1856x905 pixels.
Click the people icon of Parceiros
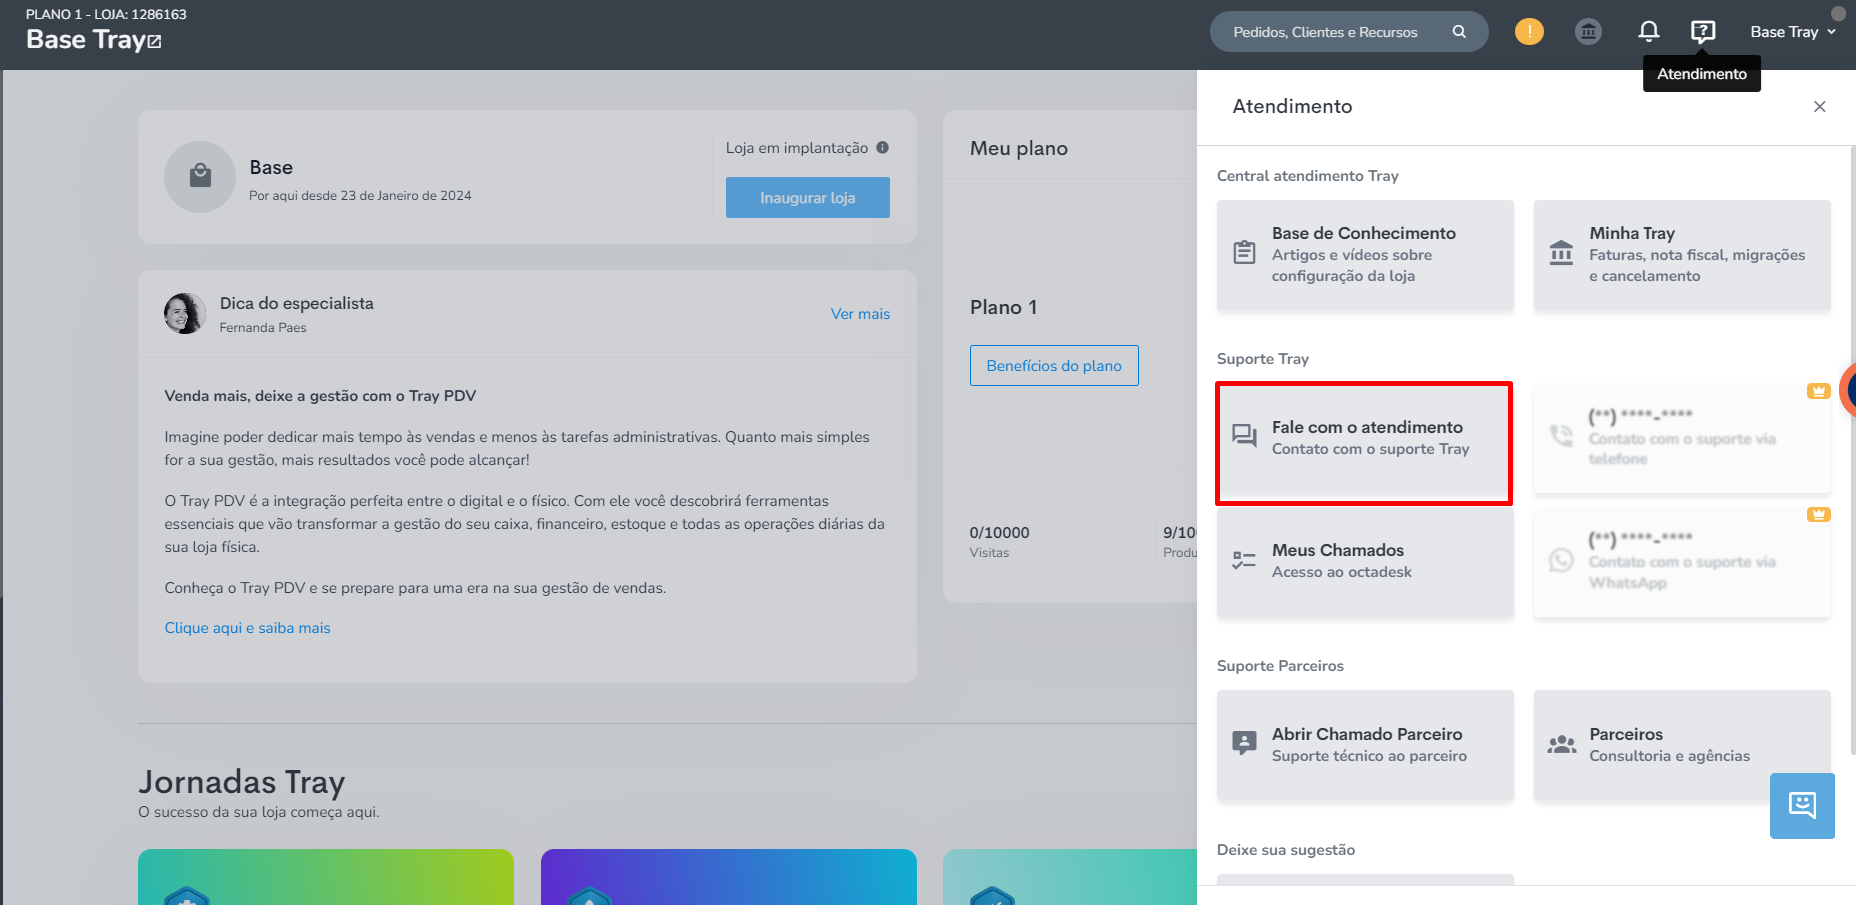(1561, 744)
